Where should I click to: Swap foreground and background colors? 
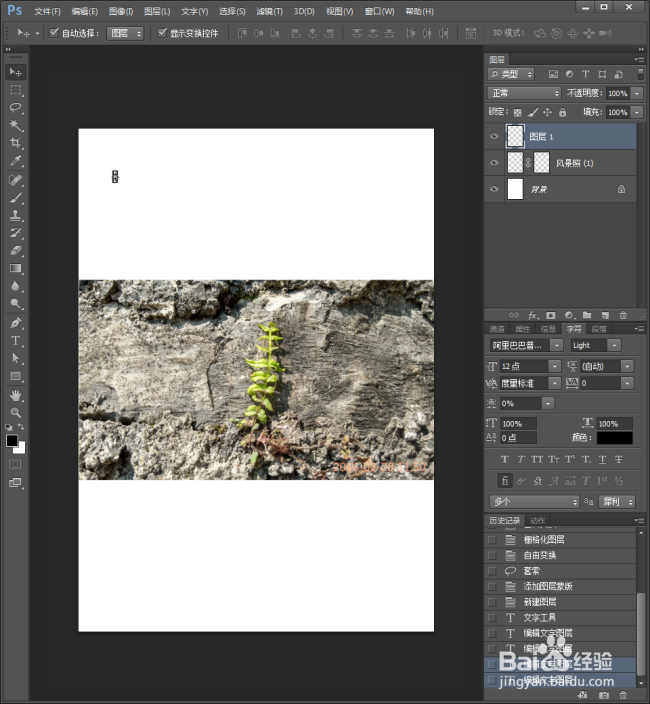(21, 427)
